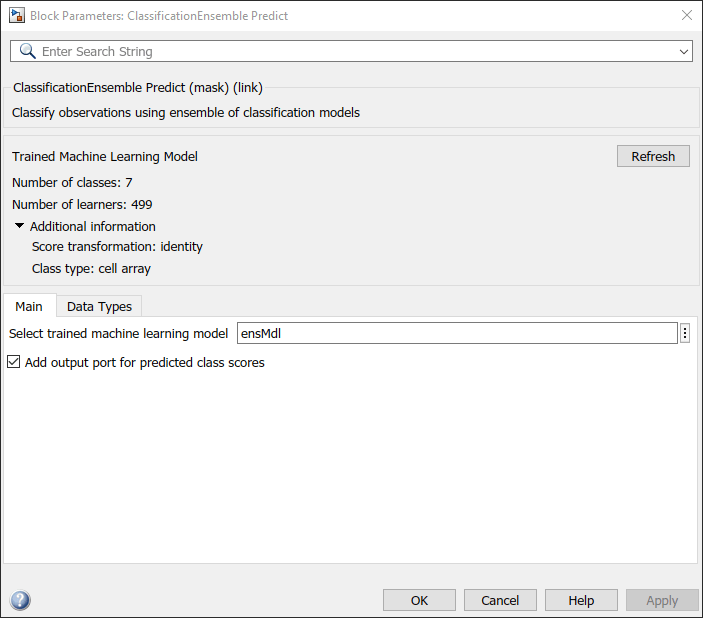Click the Refresh button

tap(653, 156)
